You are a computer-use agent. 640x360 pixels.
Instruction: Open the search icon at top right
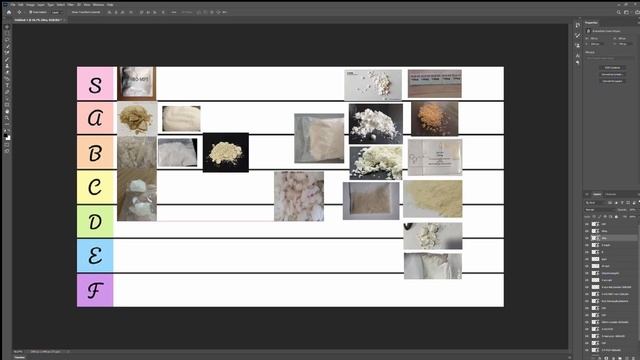[x=619, y=12]
